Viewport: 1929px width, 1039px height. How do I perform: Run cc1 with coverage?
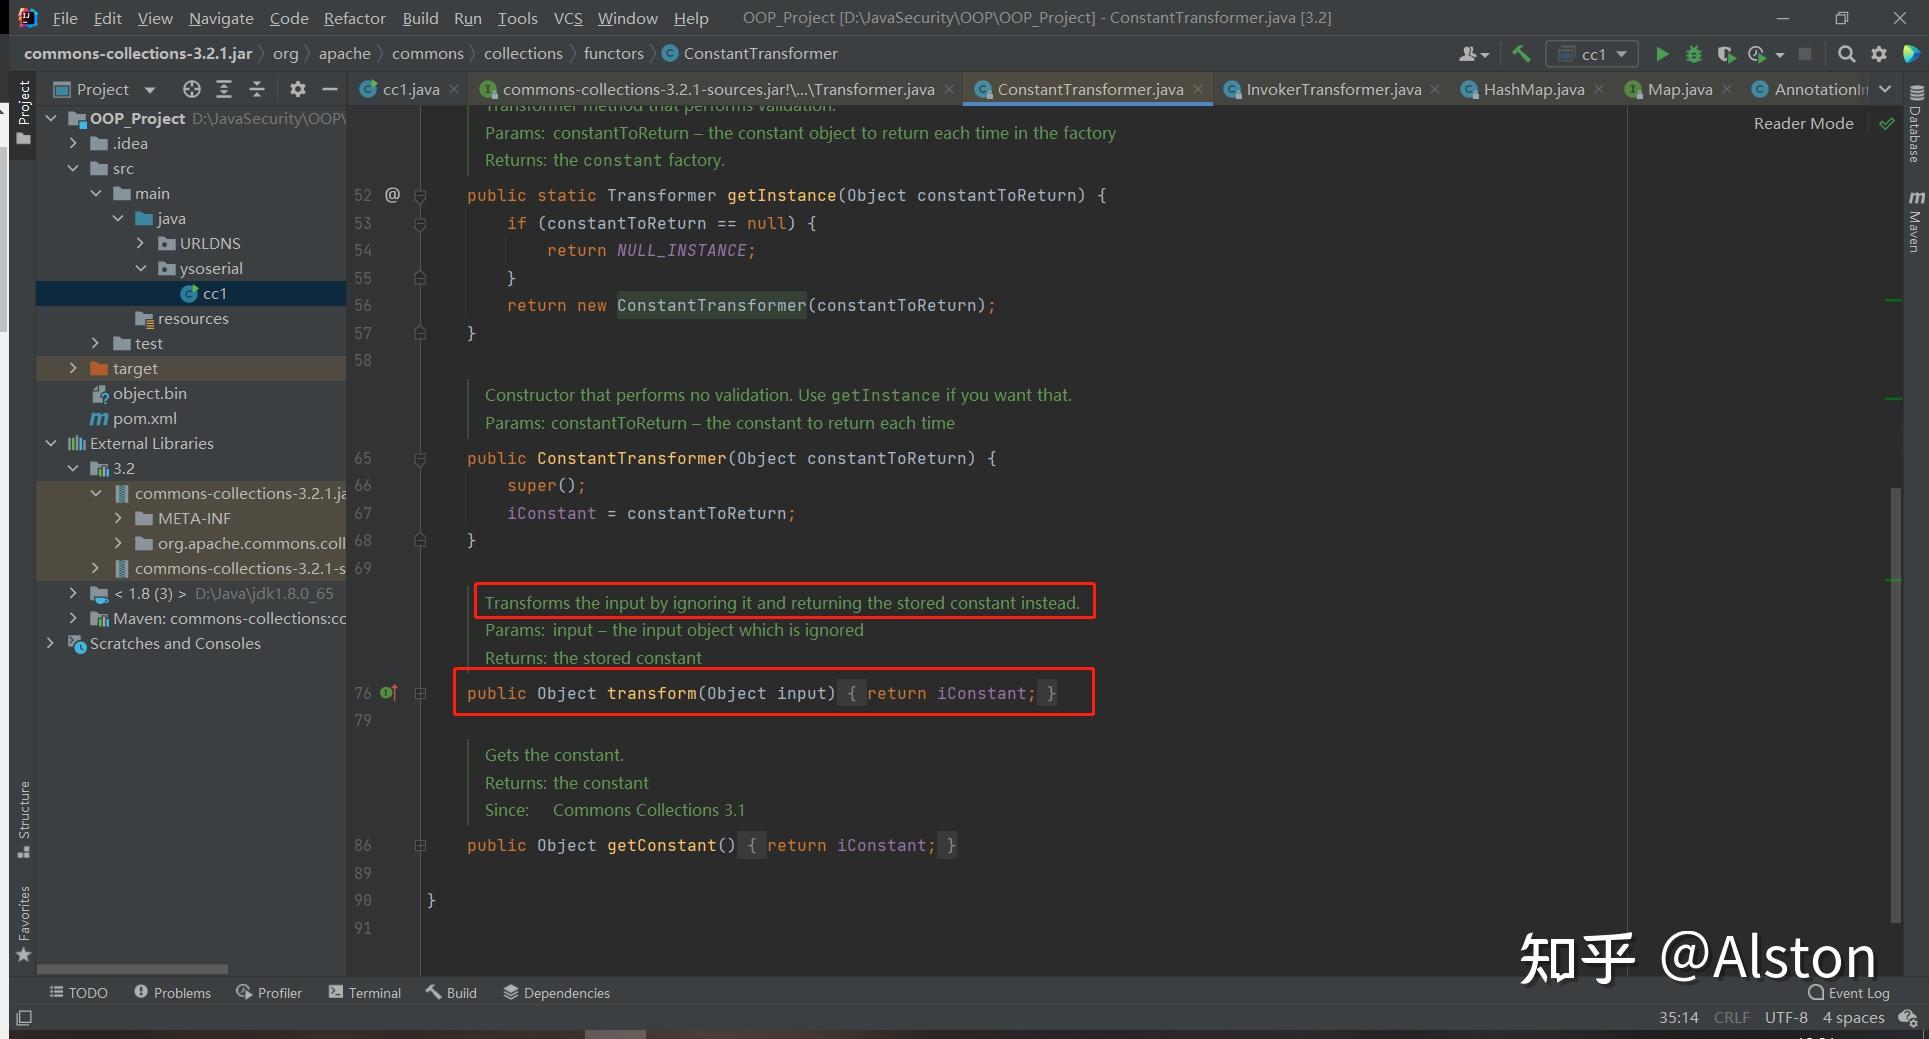1726,54
